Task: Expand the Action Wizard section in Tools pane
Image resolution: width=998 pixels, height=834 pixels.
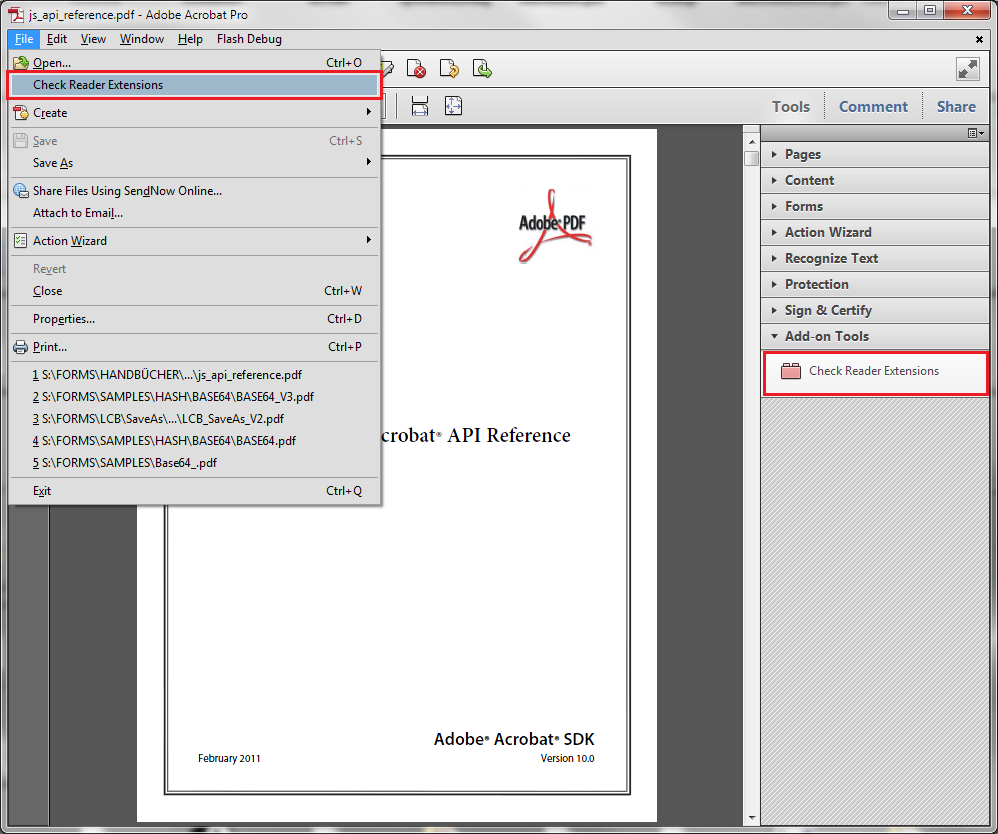Action: pyautogui.click(x=875, y=233)
